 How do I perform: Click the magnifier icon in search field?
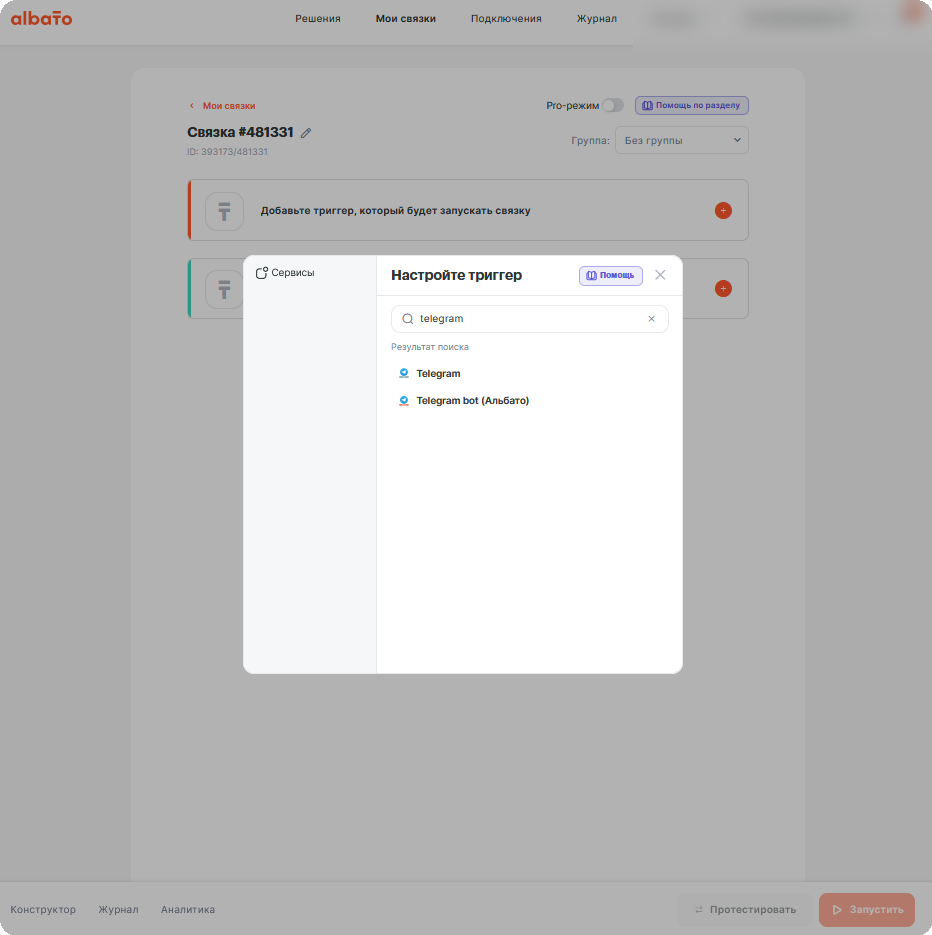[x=408, y=319]
